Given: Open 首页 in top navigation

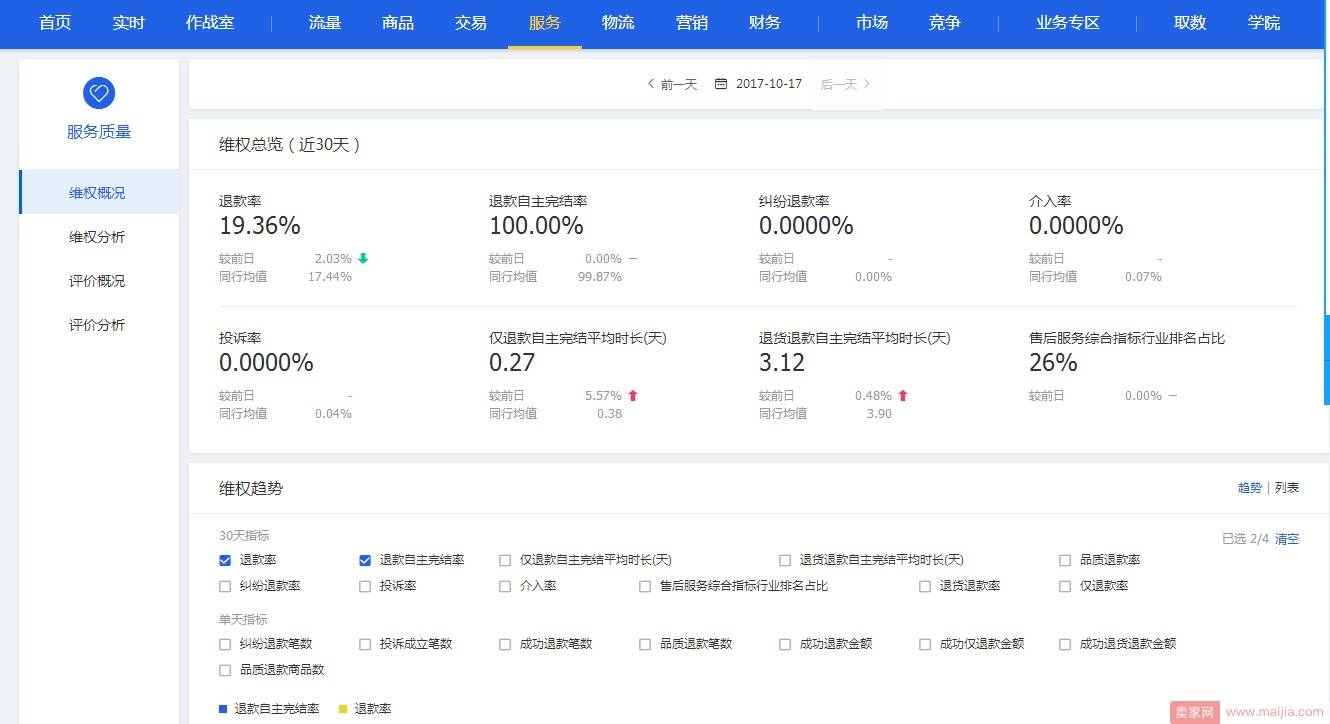Looking at the screenshot, I should (55, 23).
